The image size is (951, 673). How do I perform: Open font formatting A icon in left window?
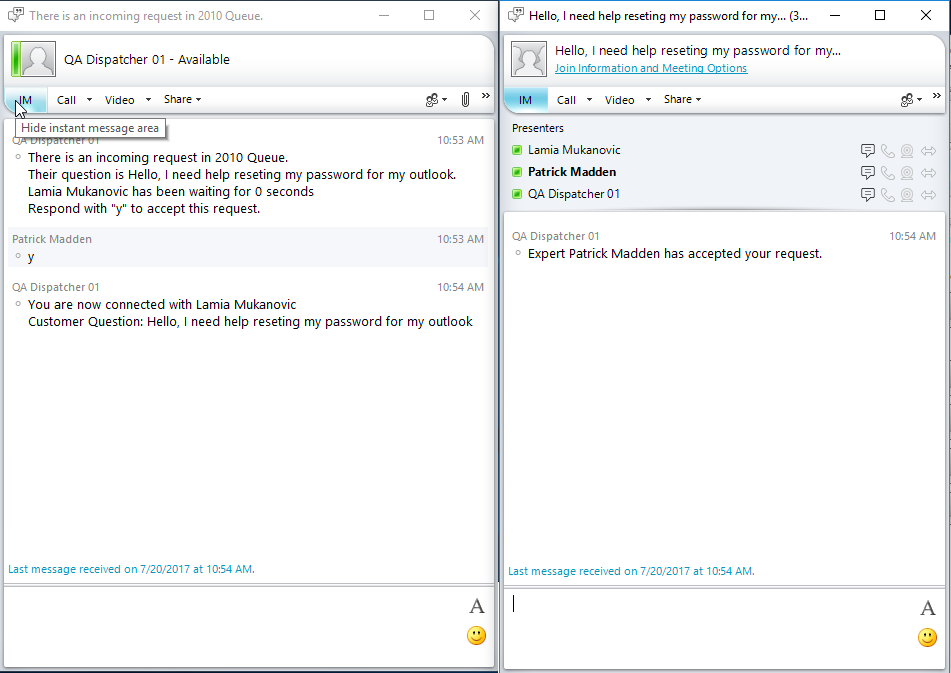(477, 606)
